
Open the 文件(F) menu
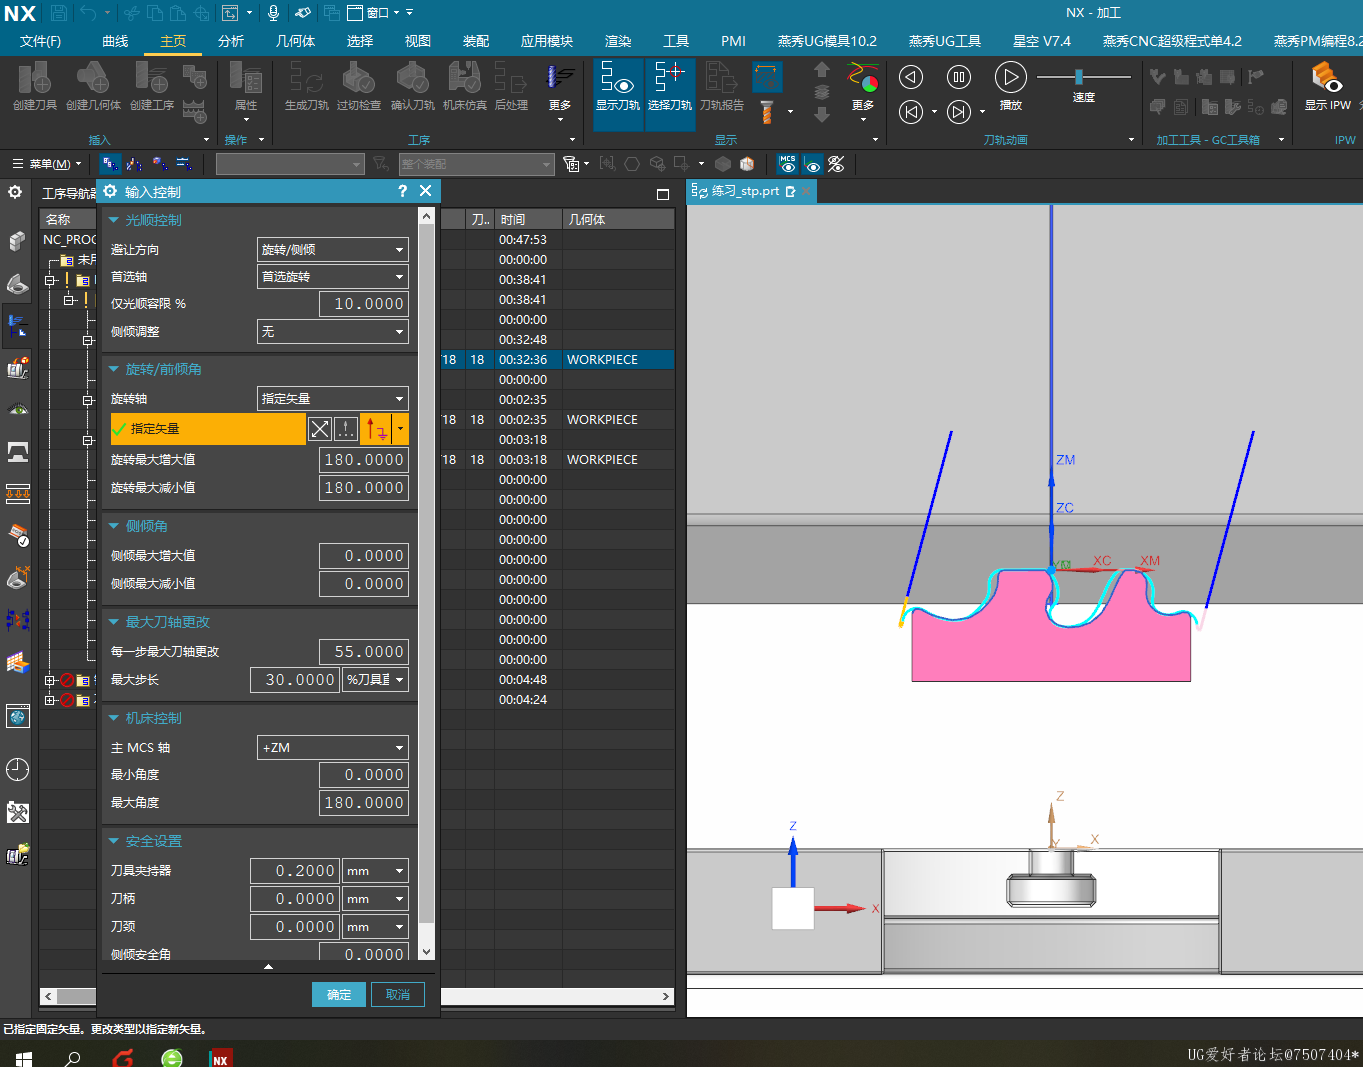pos(40,41)
